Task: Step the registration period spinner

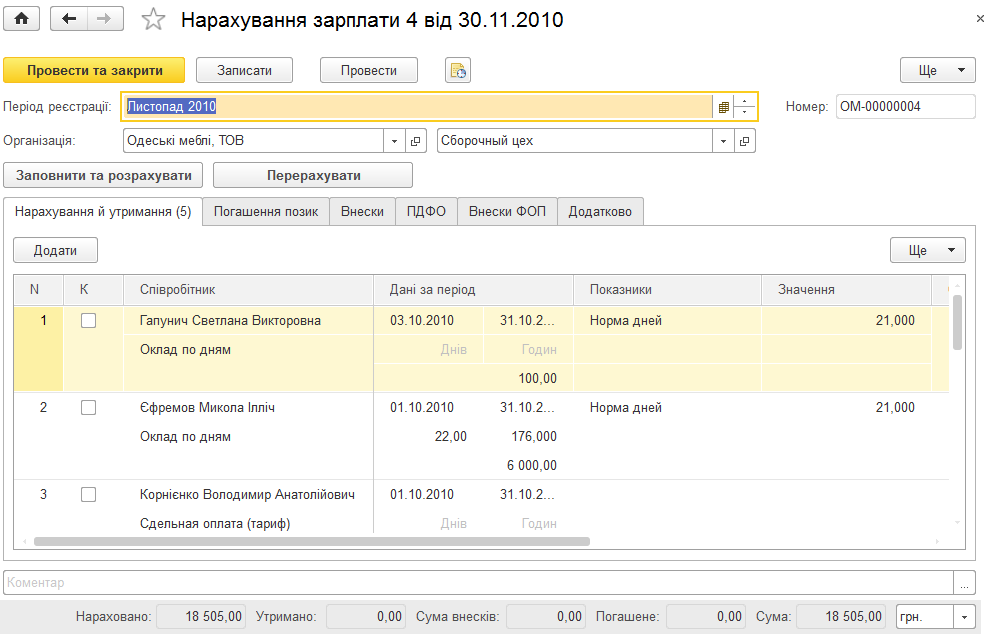Action: pos(744,106)
